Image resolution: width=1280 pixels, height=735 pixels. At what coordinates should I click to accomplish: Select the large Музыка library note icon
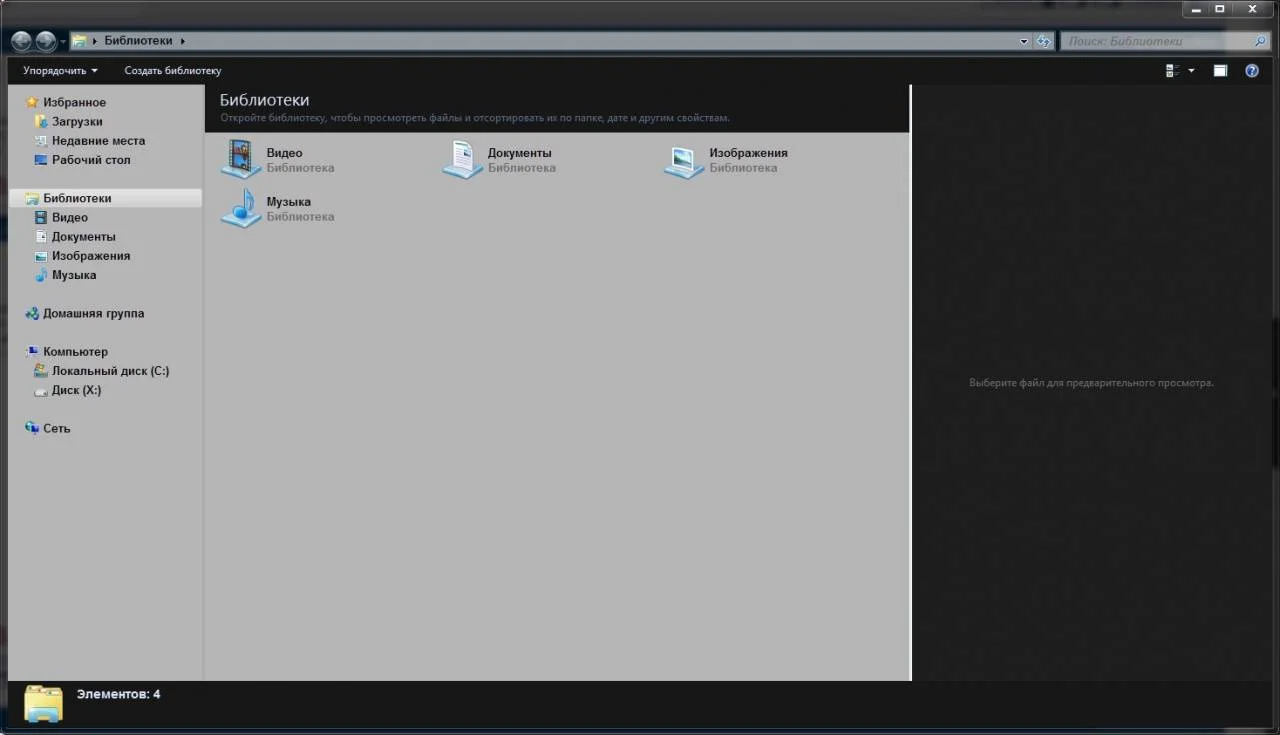pos(241,208)
